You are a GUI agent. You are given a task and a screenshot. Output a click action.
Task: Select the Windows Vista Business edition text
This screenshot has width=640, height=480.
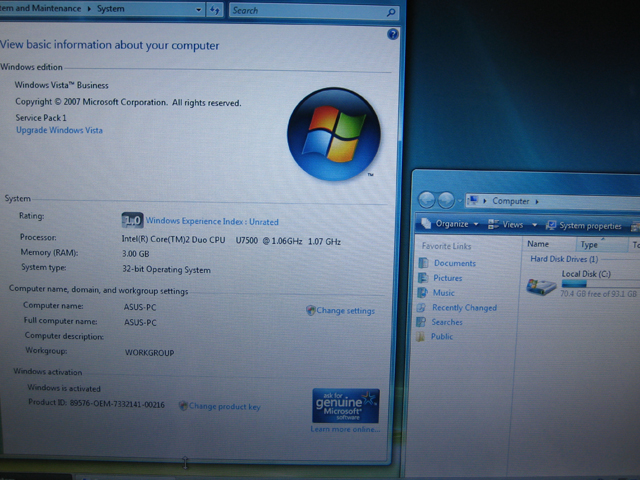click(x=62, y=85)
